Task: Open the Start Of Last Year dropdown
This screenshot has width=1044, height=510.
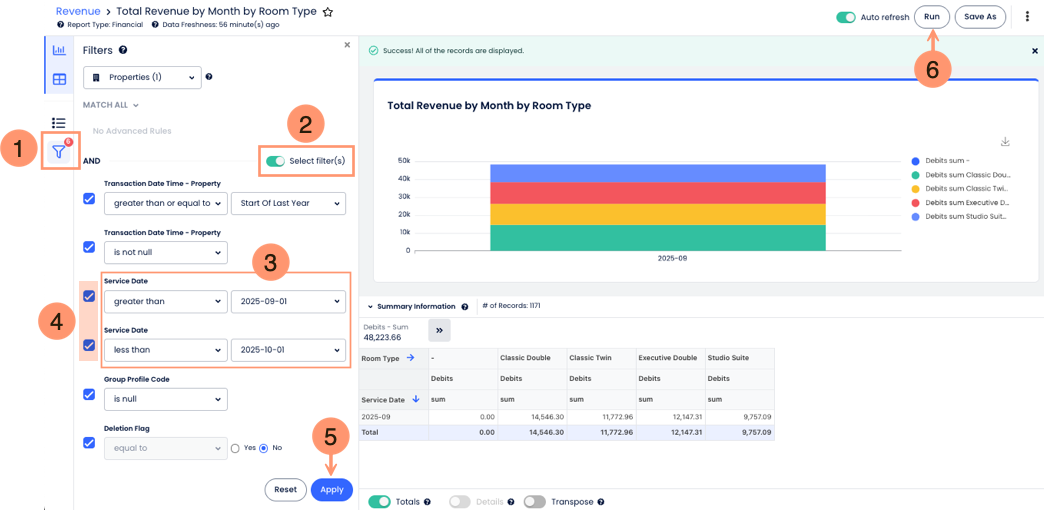Action: 288,204
